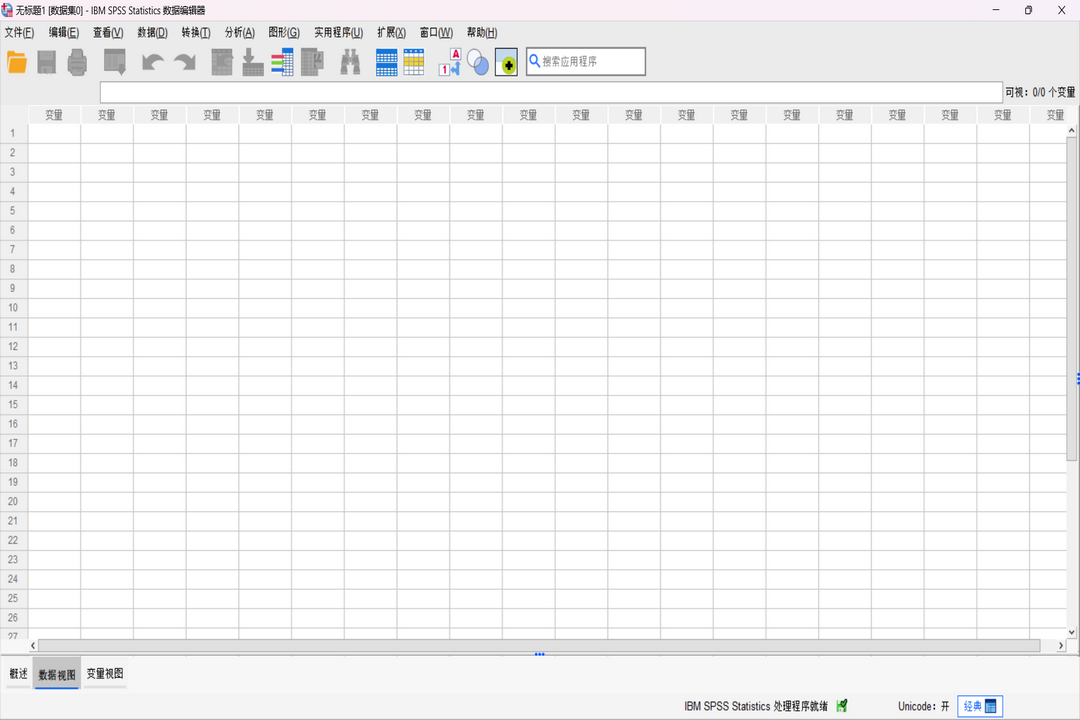Open the 分析 menu

pos(240,32)
